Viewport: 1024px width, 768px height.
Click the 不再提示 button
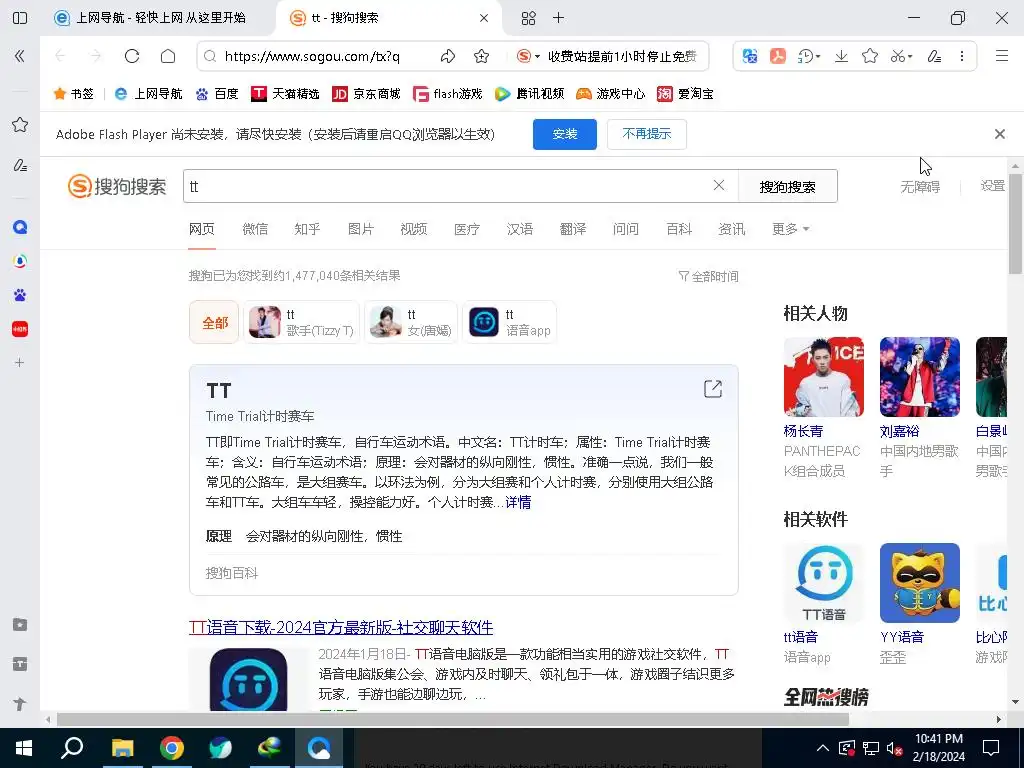click(647, 134)
